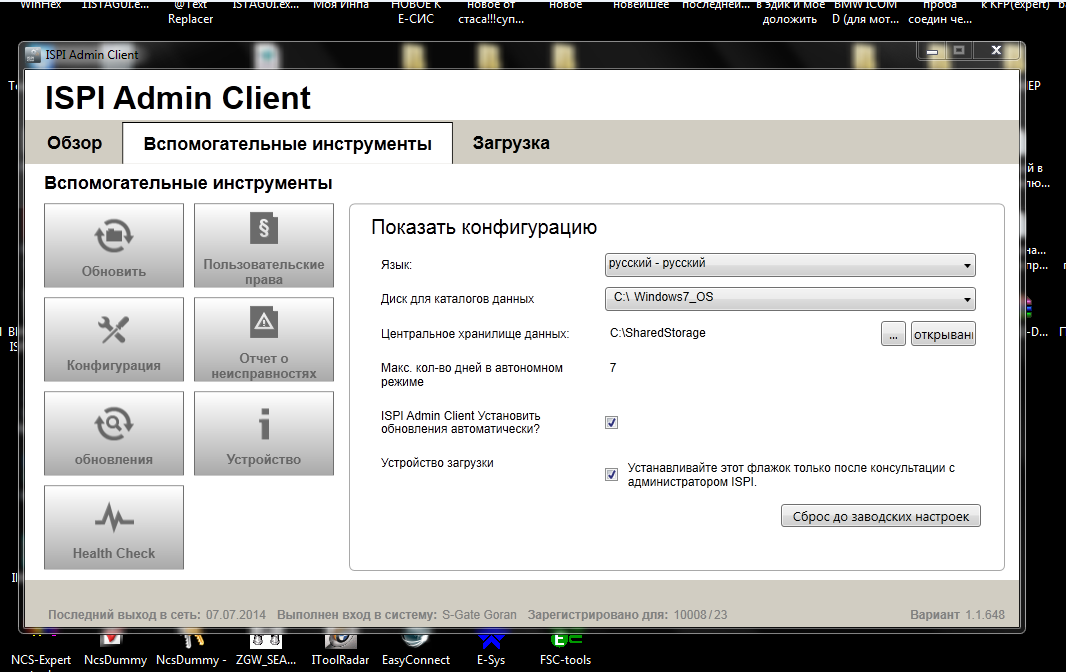Click the Показать конфигурацию heading
This screenshot has width=1066, height=672.
pos(484,227)
